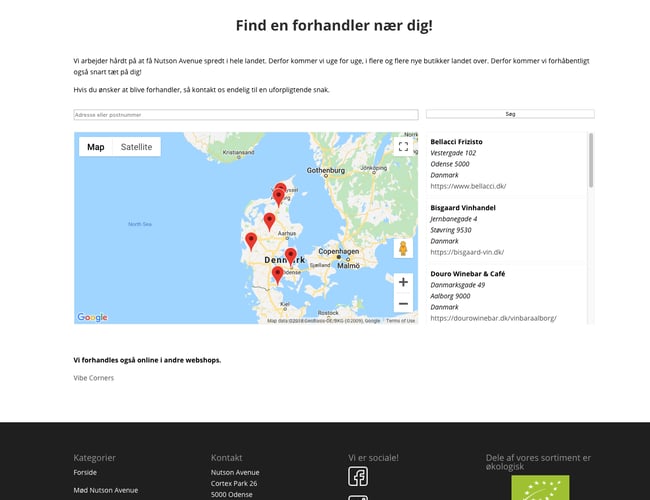Select the Bisgaard Vinhandel dealer name
The height and width of the screenshot is (500, 650).
coord(463,208)
